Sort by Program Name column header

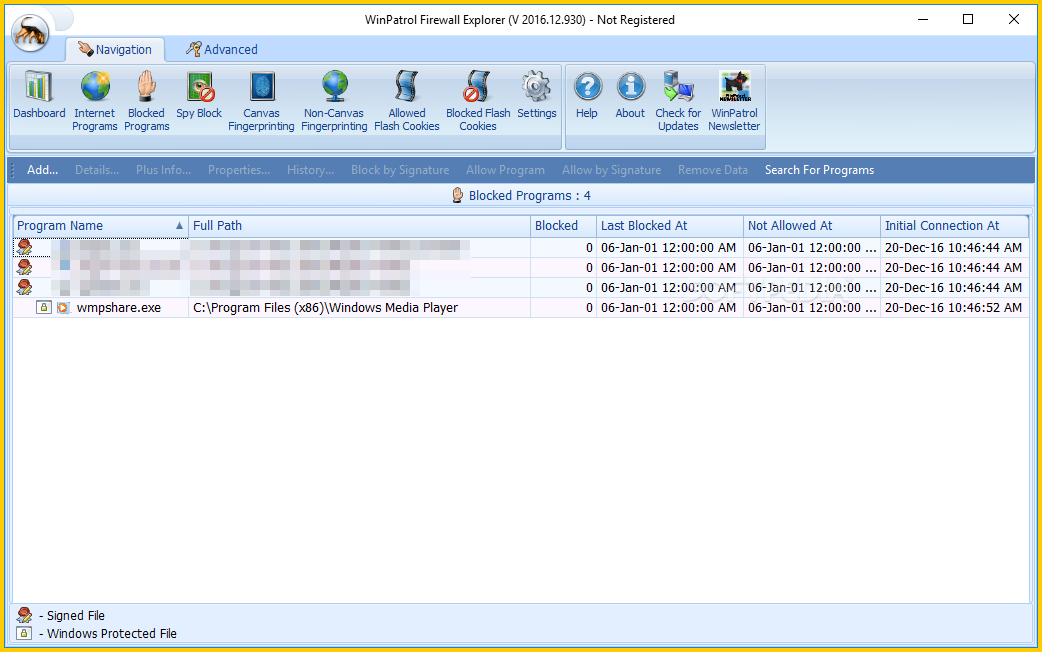pyautogui.click(x=100, y=226)
